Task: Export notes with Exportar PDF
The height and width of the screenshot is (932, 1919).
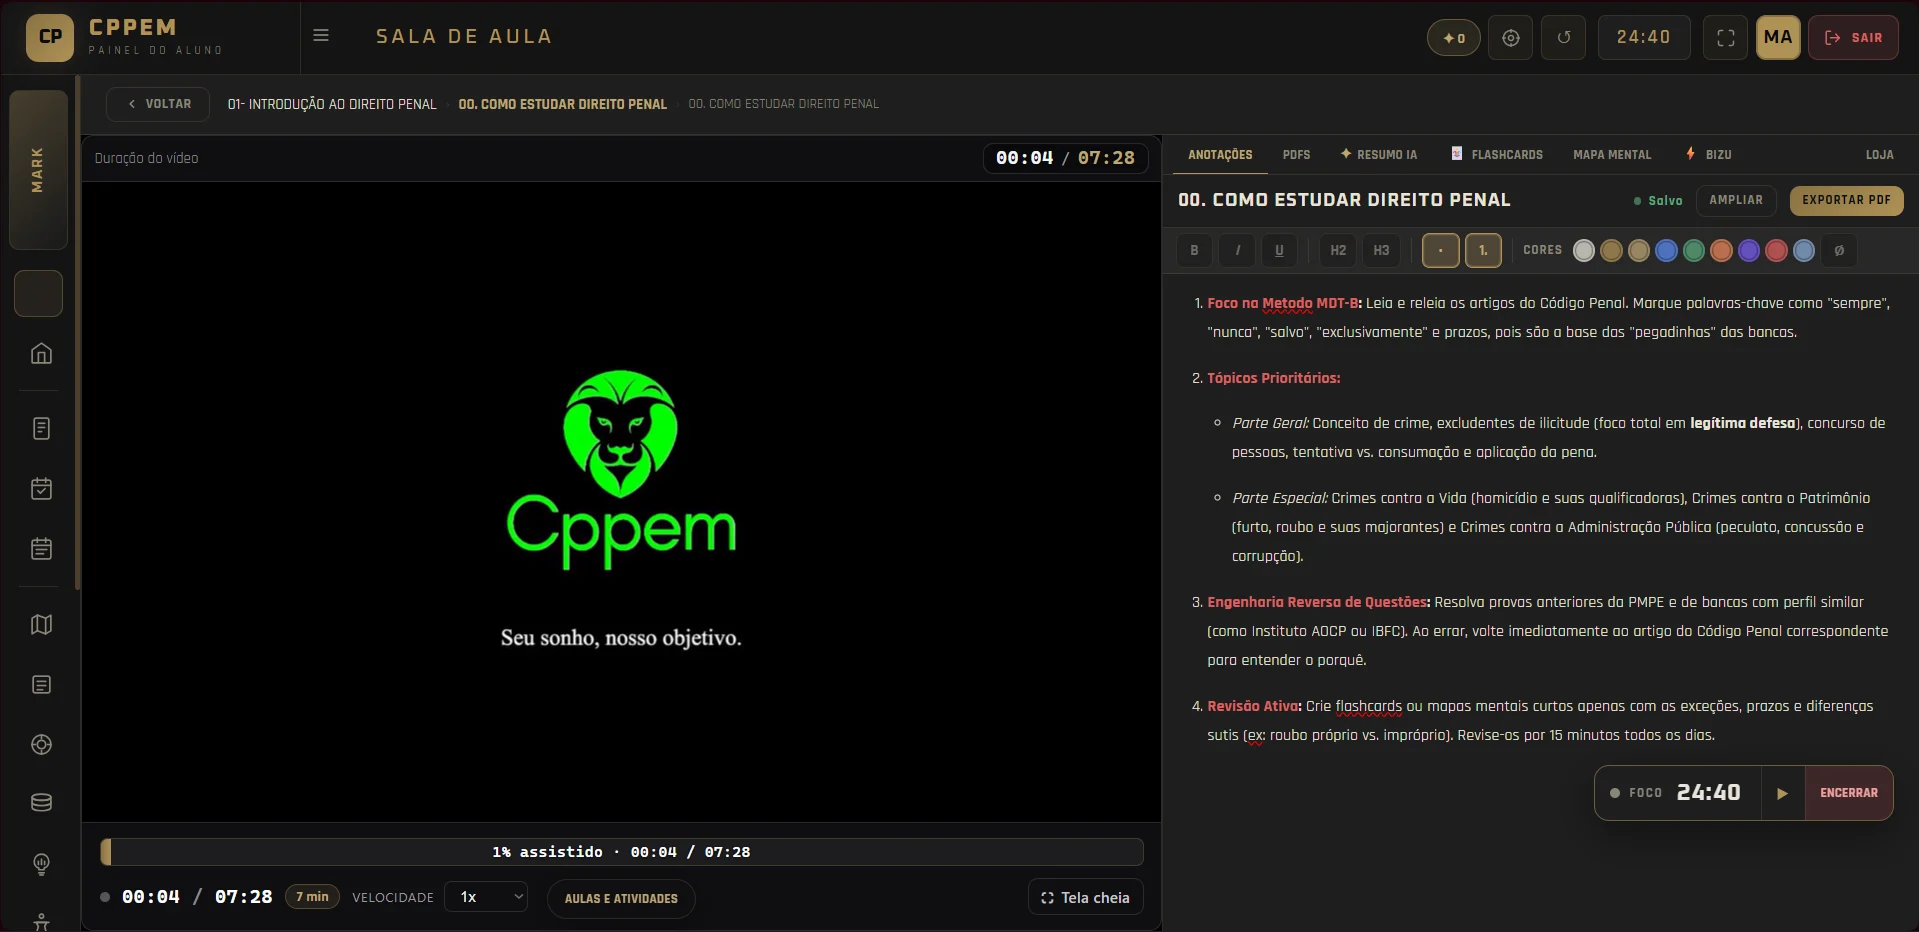Action: [x=1846, y=200]
